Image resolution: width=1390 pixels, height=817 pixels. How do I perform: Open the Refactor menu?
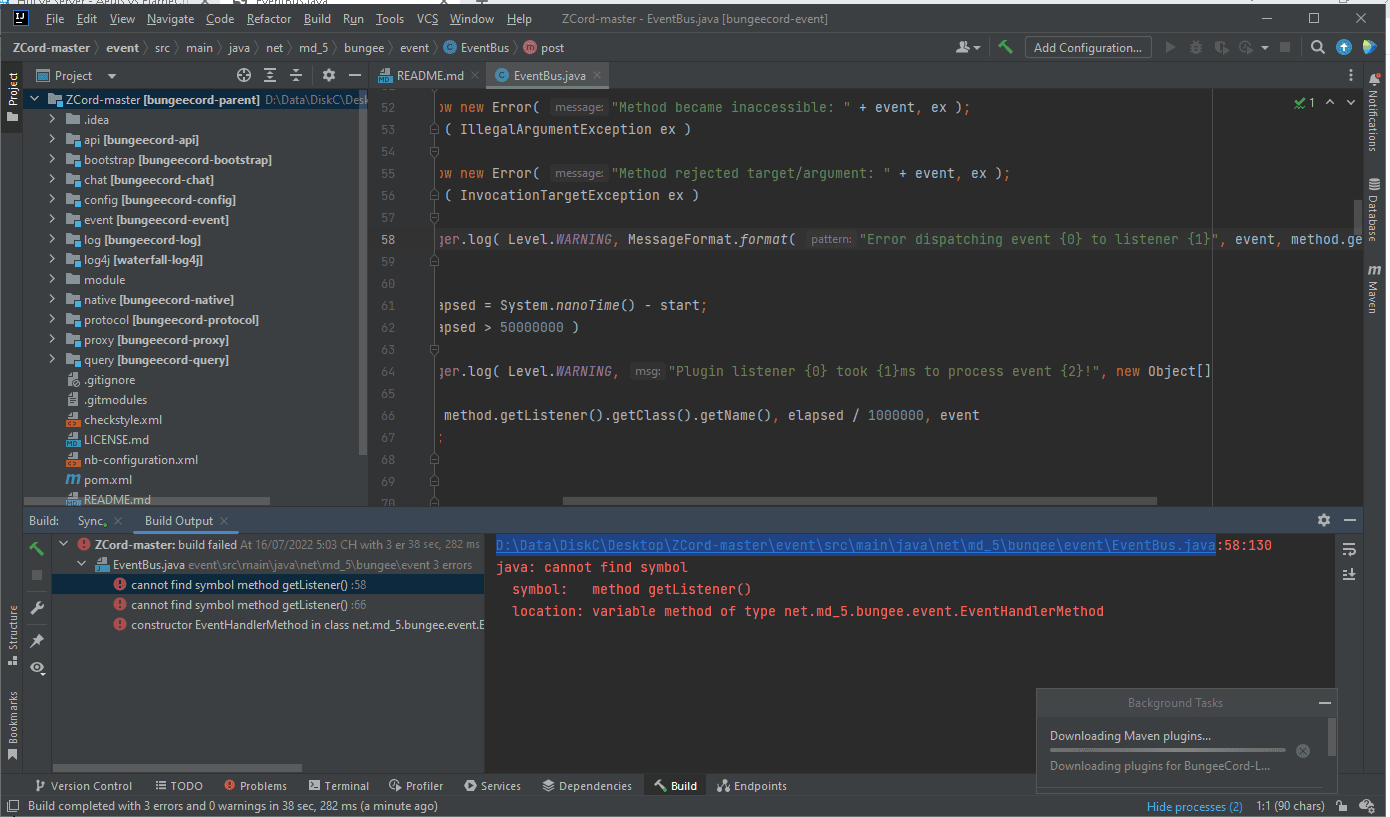[269, 19]
